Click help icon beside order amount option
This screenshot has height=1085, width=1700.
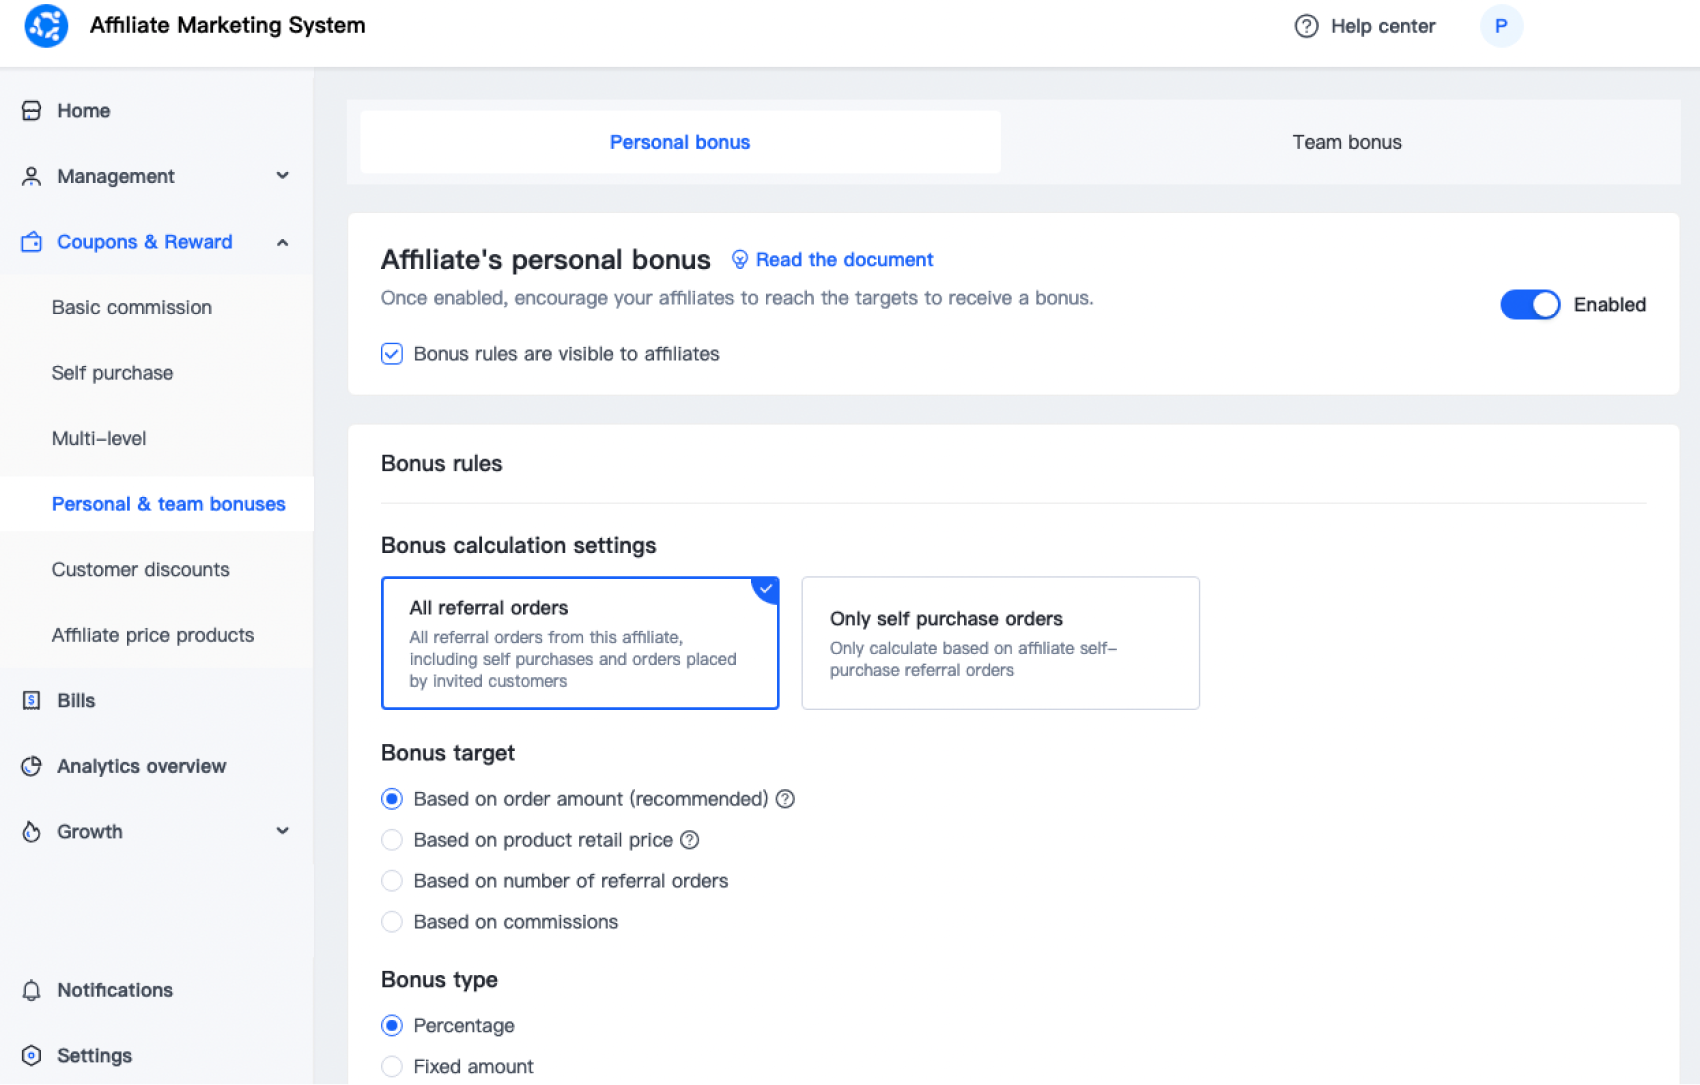coord(786,799)
